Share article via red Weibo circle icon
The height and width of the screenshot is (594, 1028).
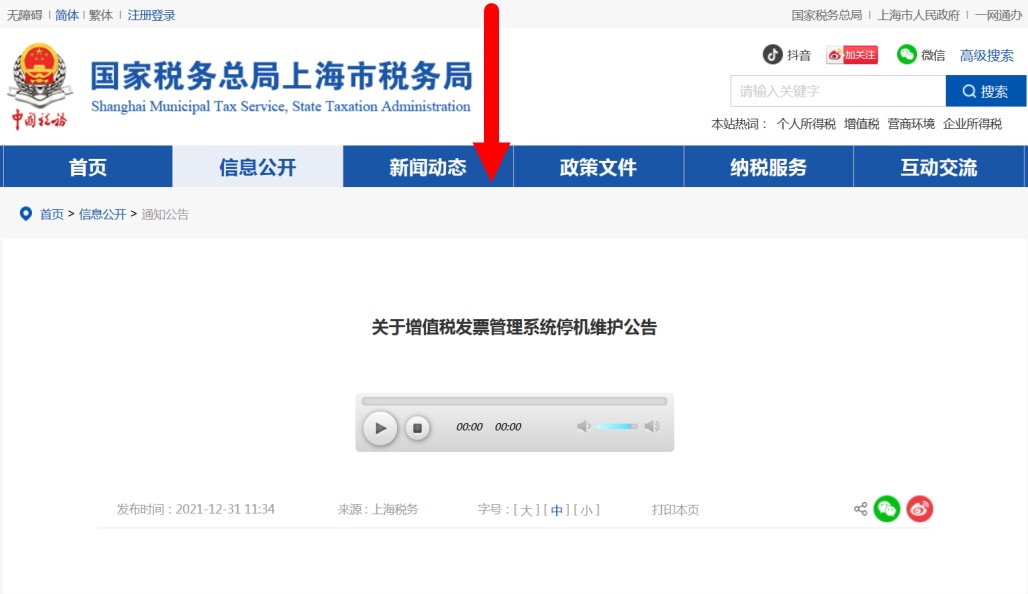tap(920, 509)
